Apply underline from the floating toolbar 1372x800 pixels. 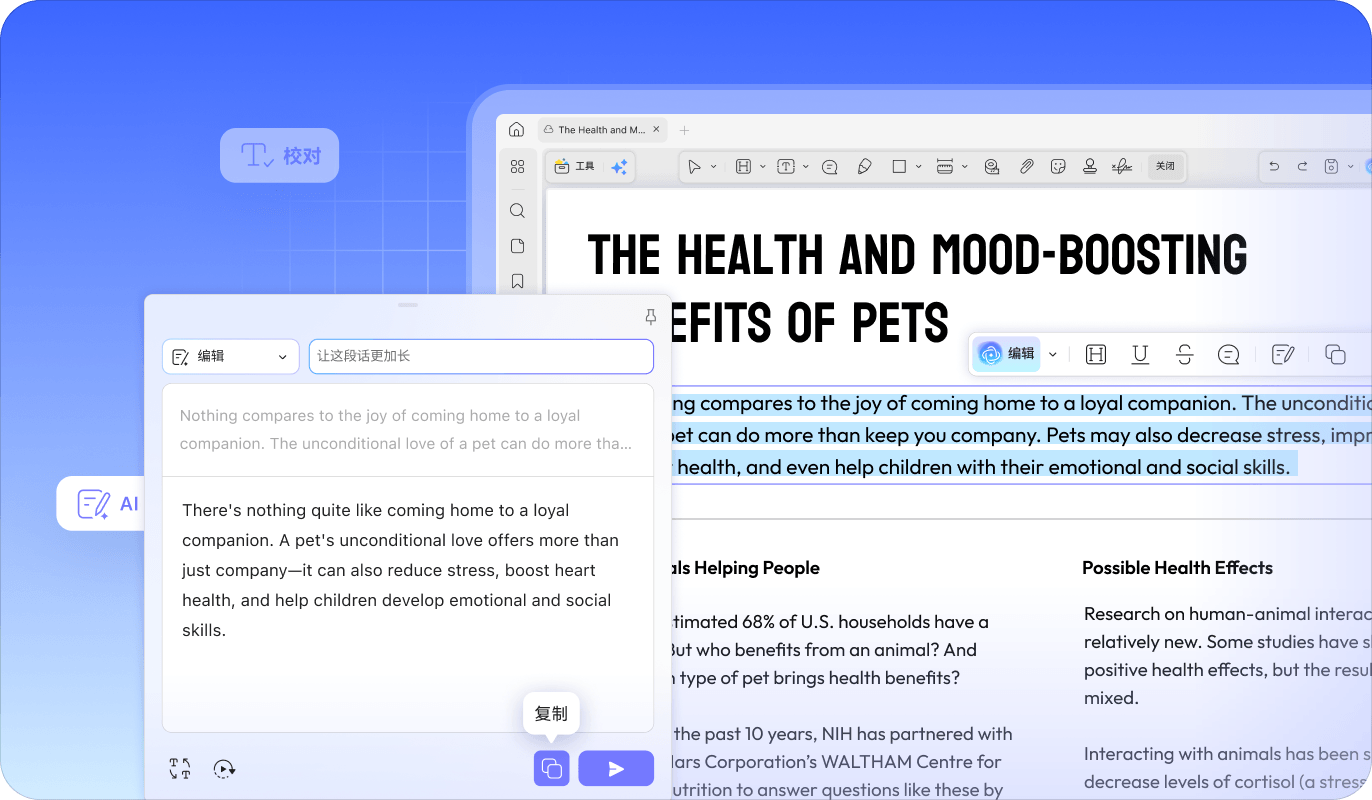point(1140,354)
